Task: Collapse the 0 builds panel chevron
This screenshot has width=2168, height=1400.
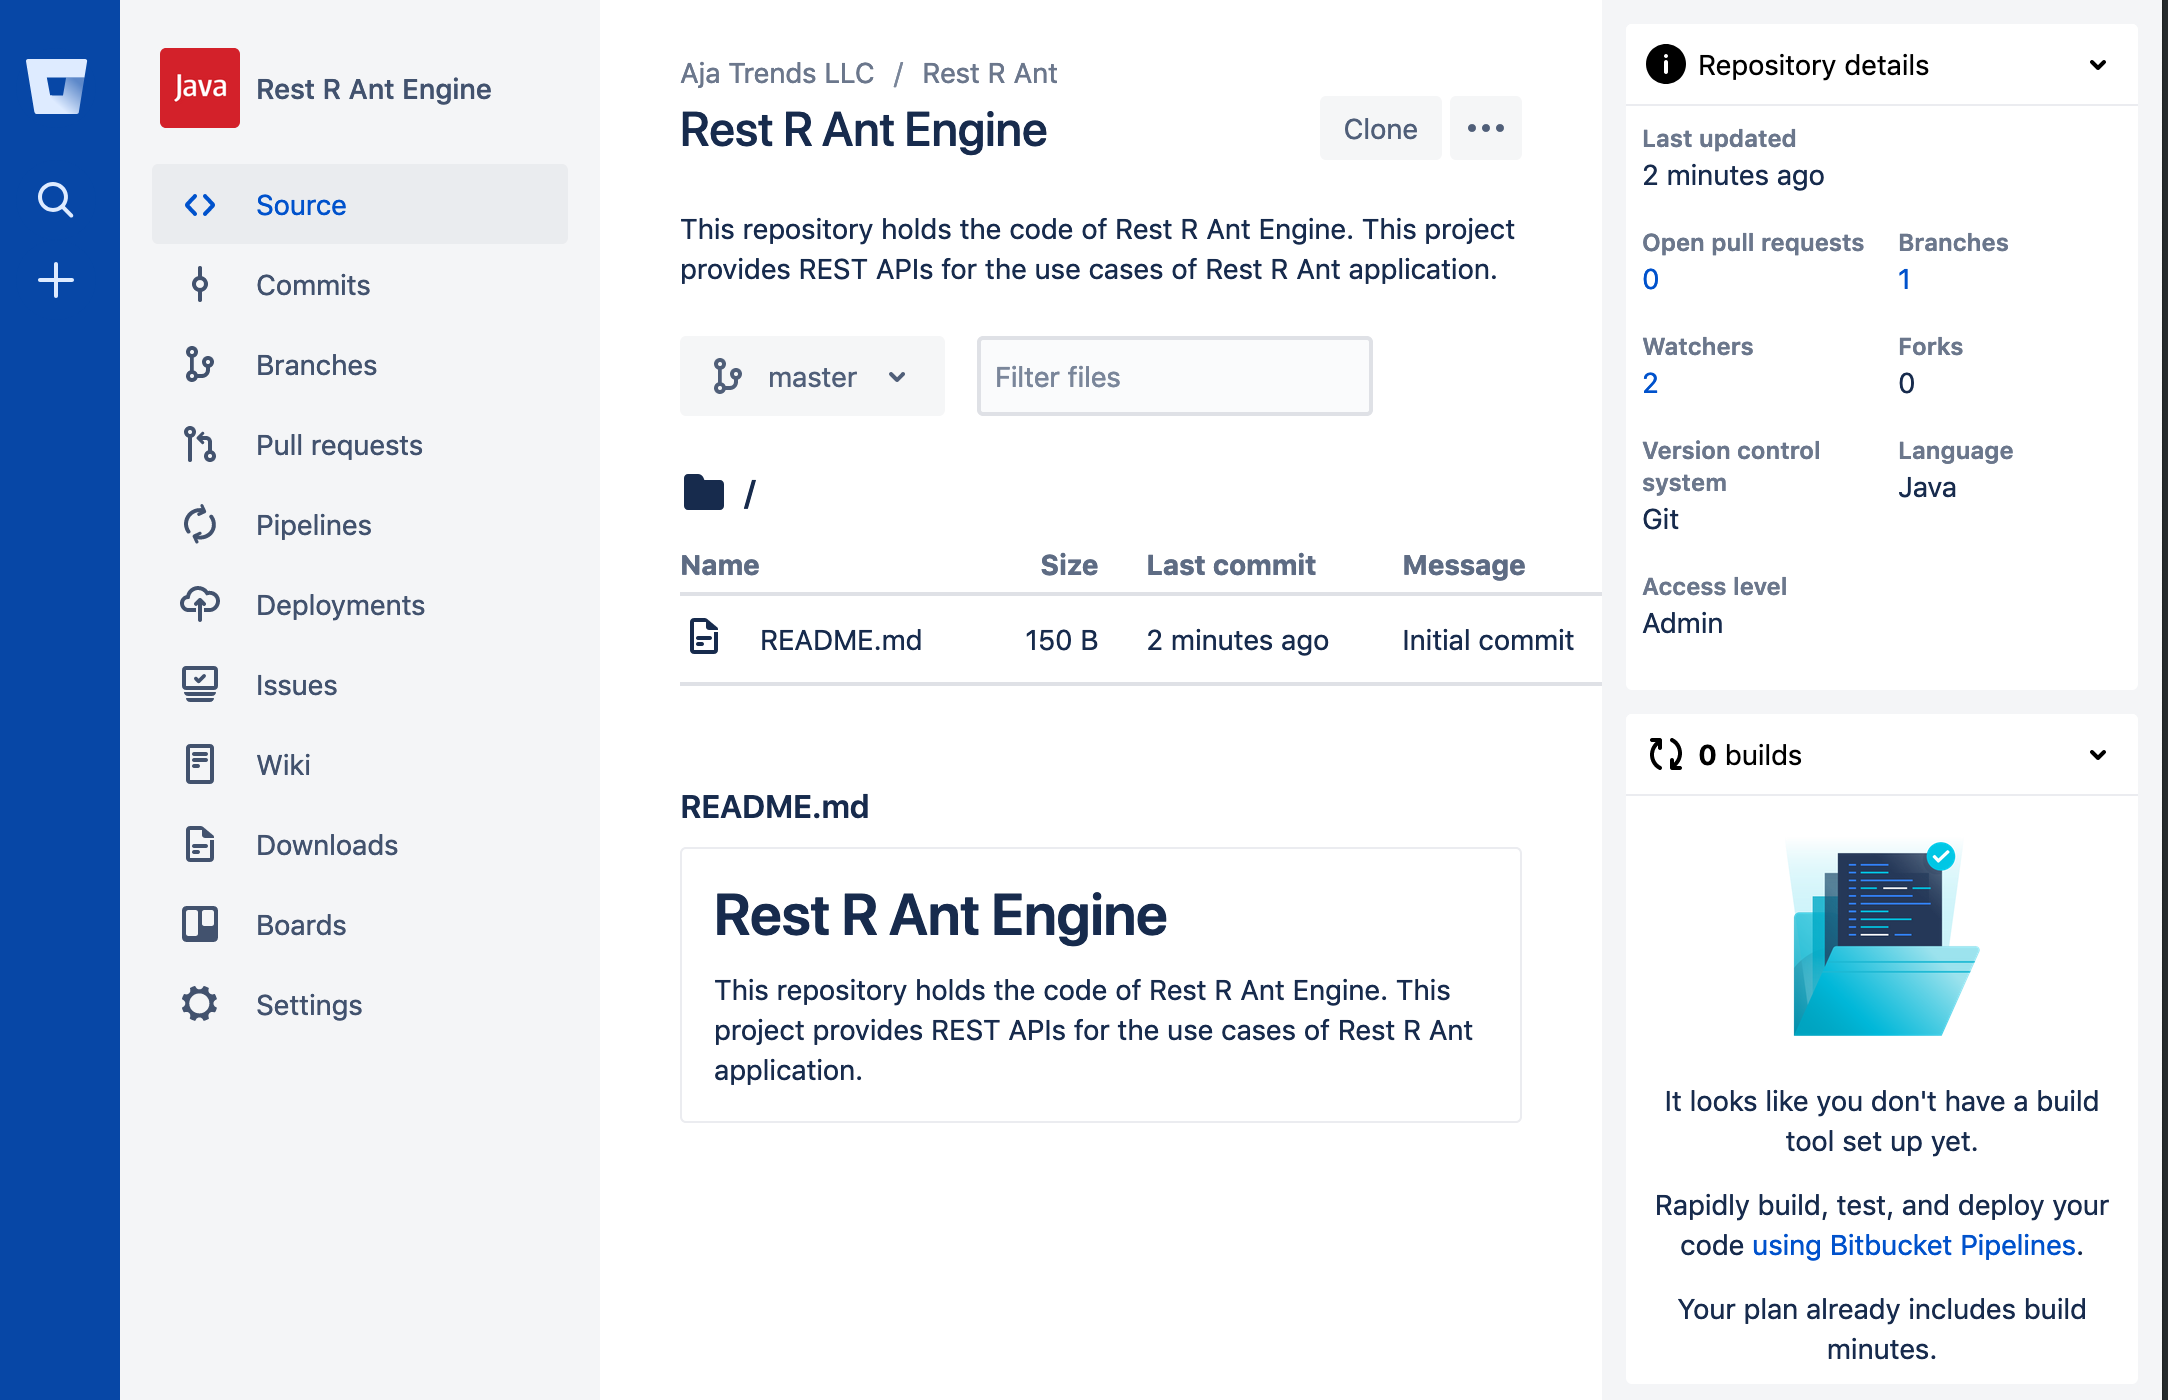Action: (x=2098, y=755)
